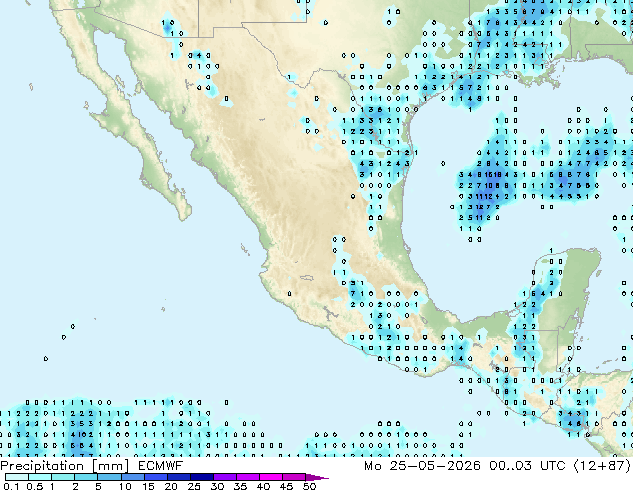Click the 20–25 mm legend color swatch
Viewport: 634px width, 490px height.
178,477
